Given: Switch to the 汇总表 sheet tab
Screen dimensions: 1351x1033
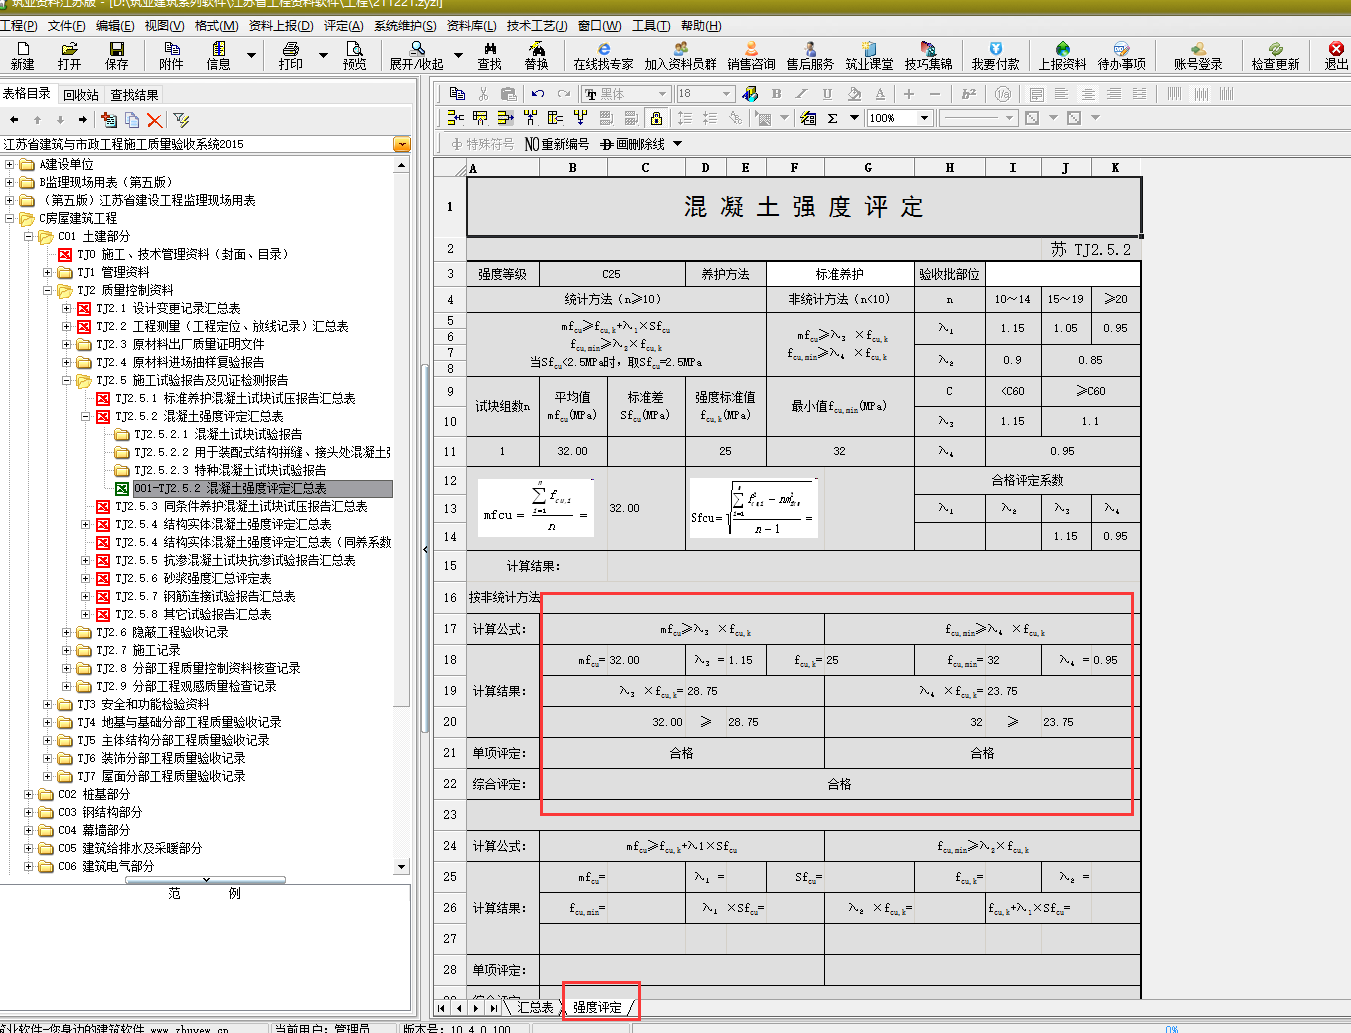Looking at the screenshot, I should click(x=535, y=1007).
